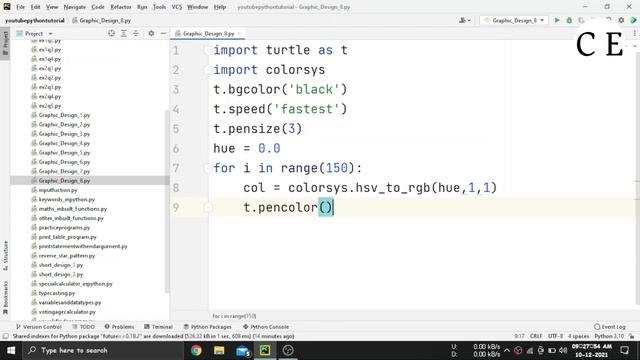
Task: Run Graphic_Design_8 with the green play button
Action: click(x=557, y=20)
